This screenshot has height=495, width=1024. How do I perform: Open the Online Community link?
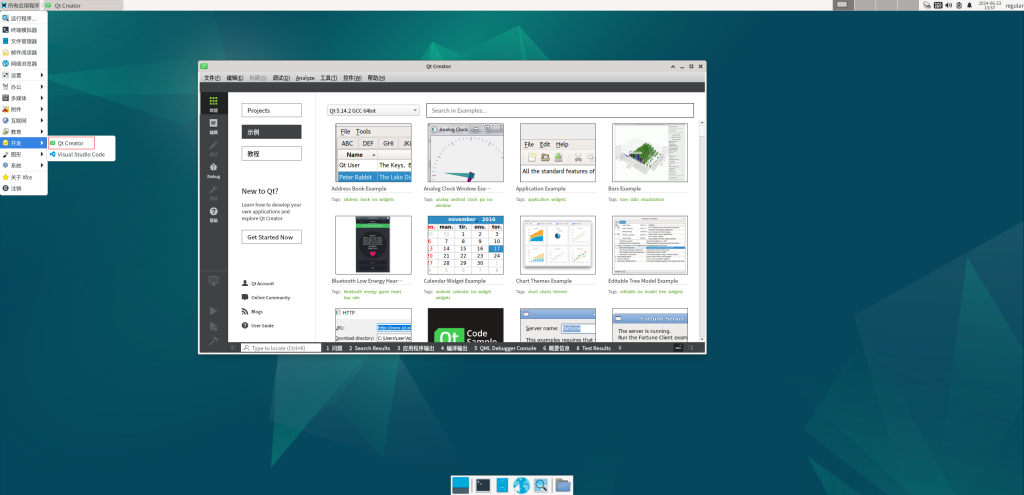point(270,298)
